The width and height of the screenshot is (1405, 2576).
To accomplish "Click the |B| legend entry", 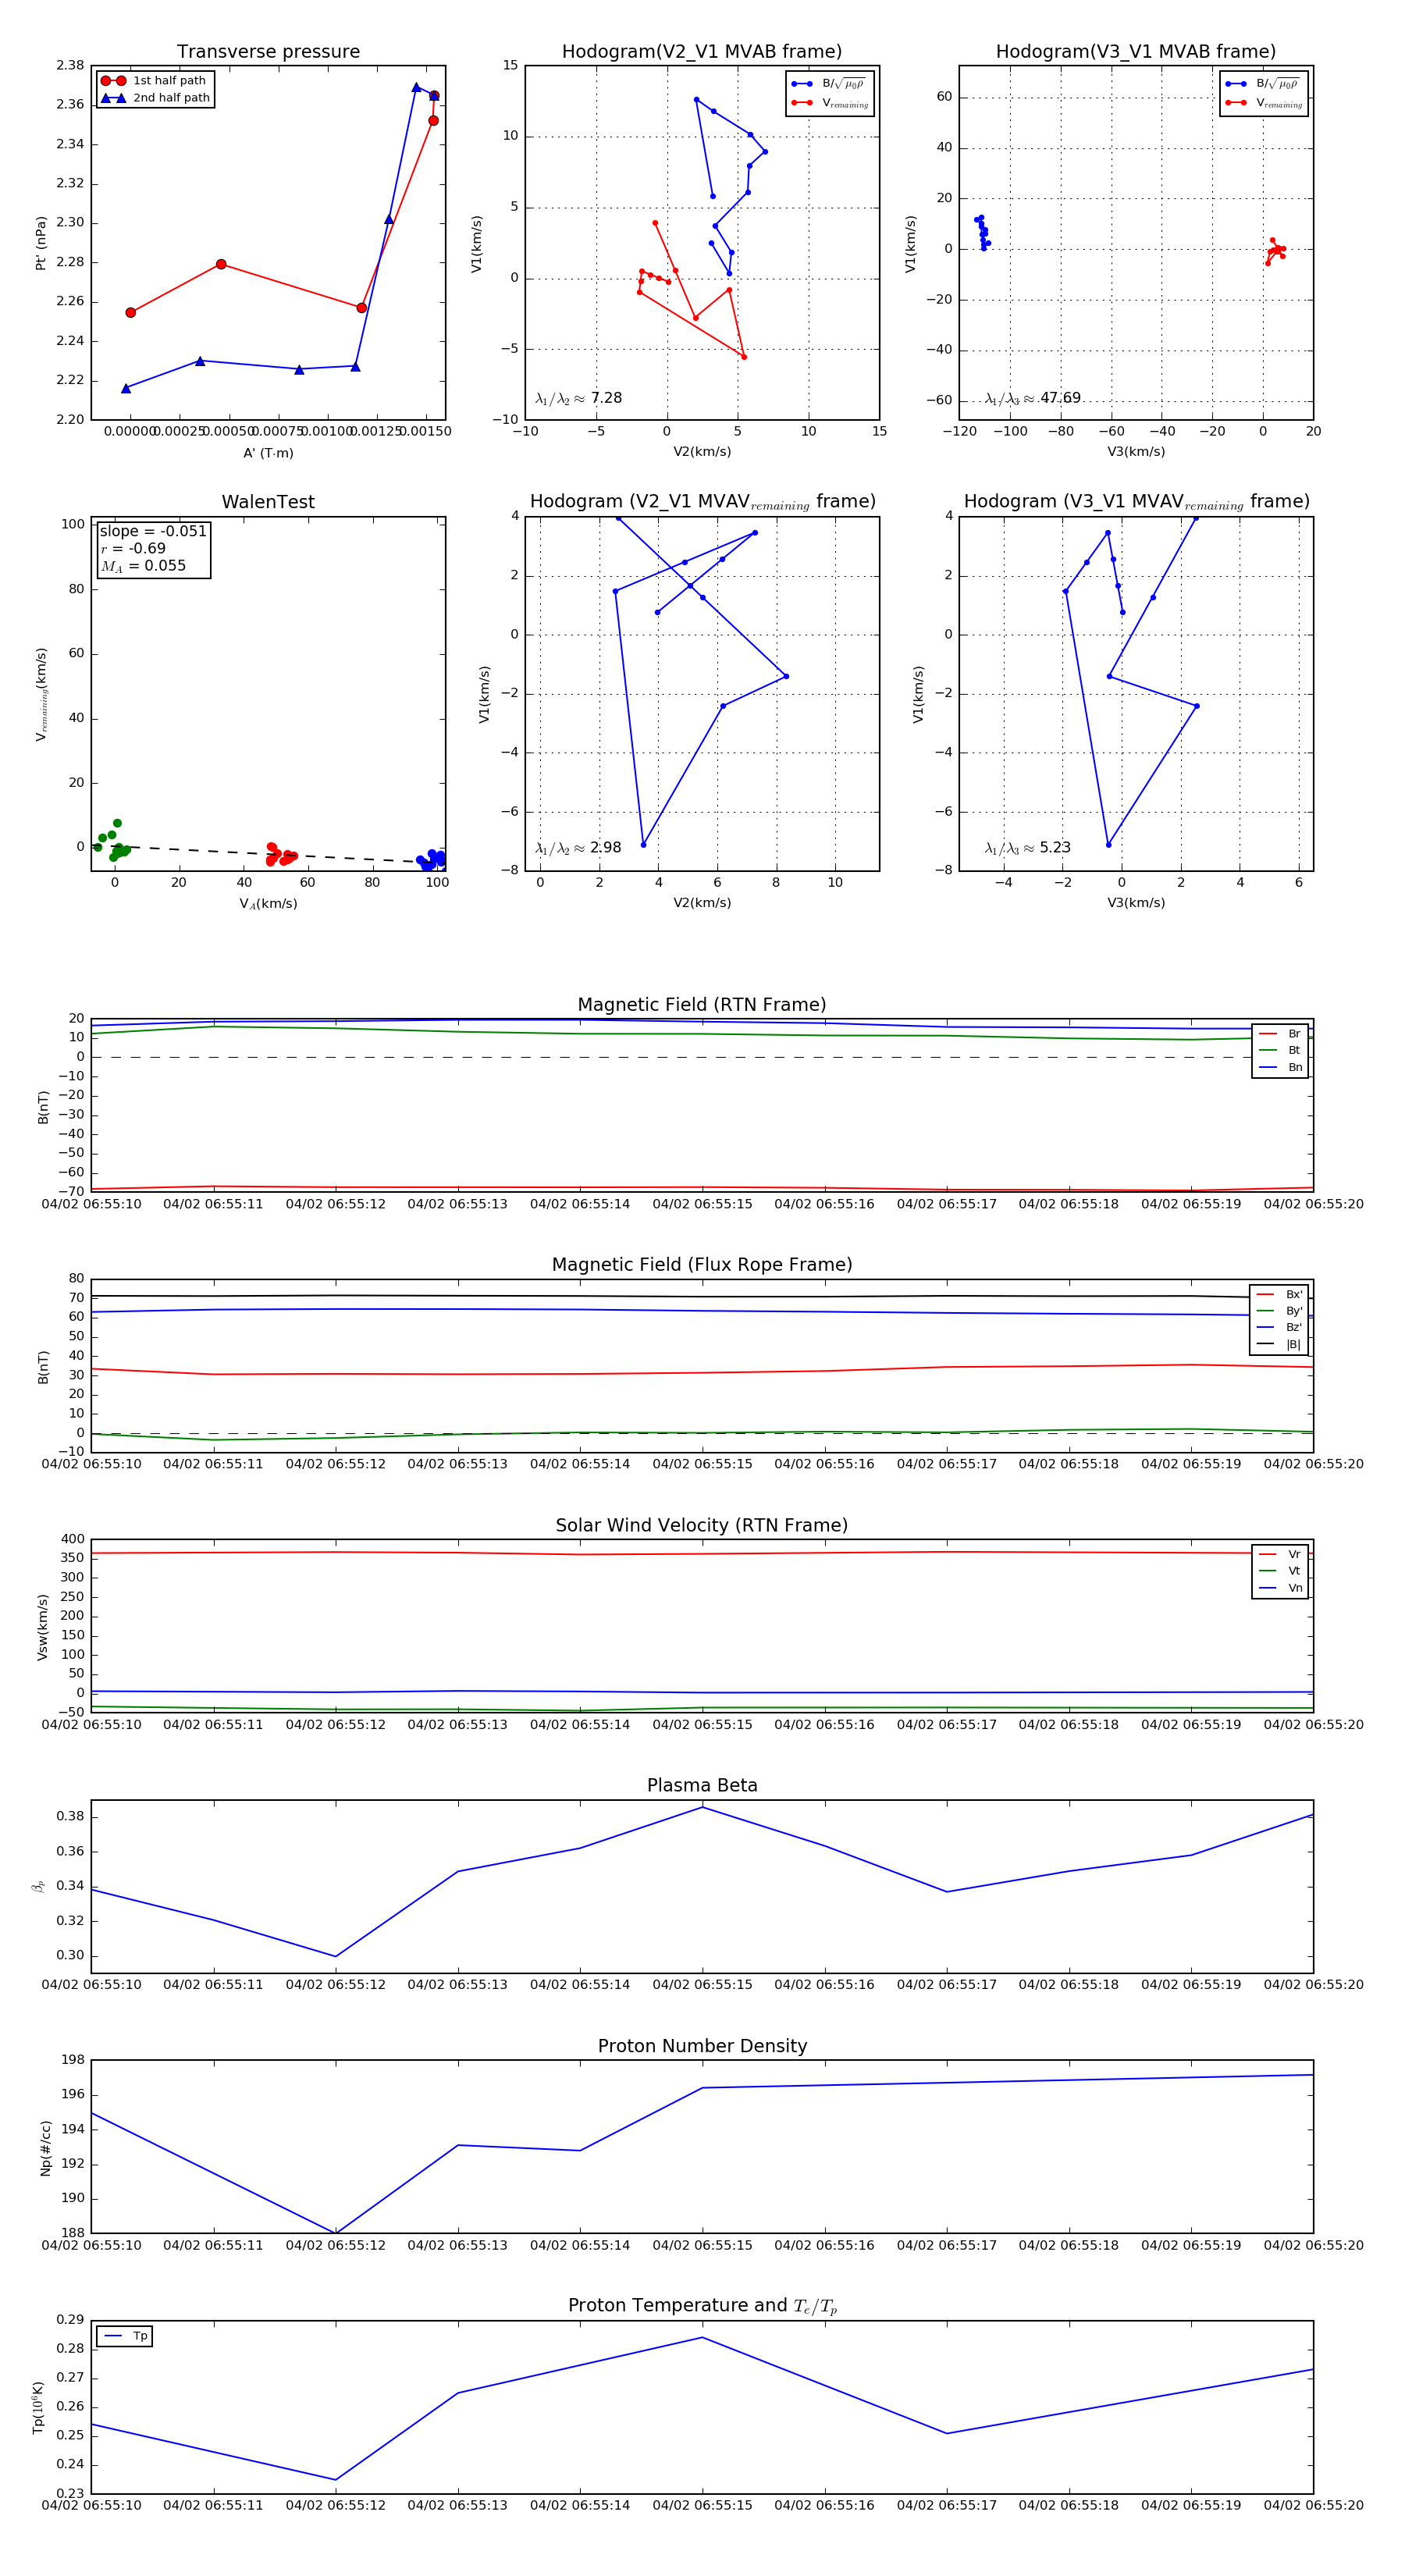I will (x=1279, y=1344).
